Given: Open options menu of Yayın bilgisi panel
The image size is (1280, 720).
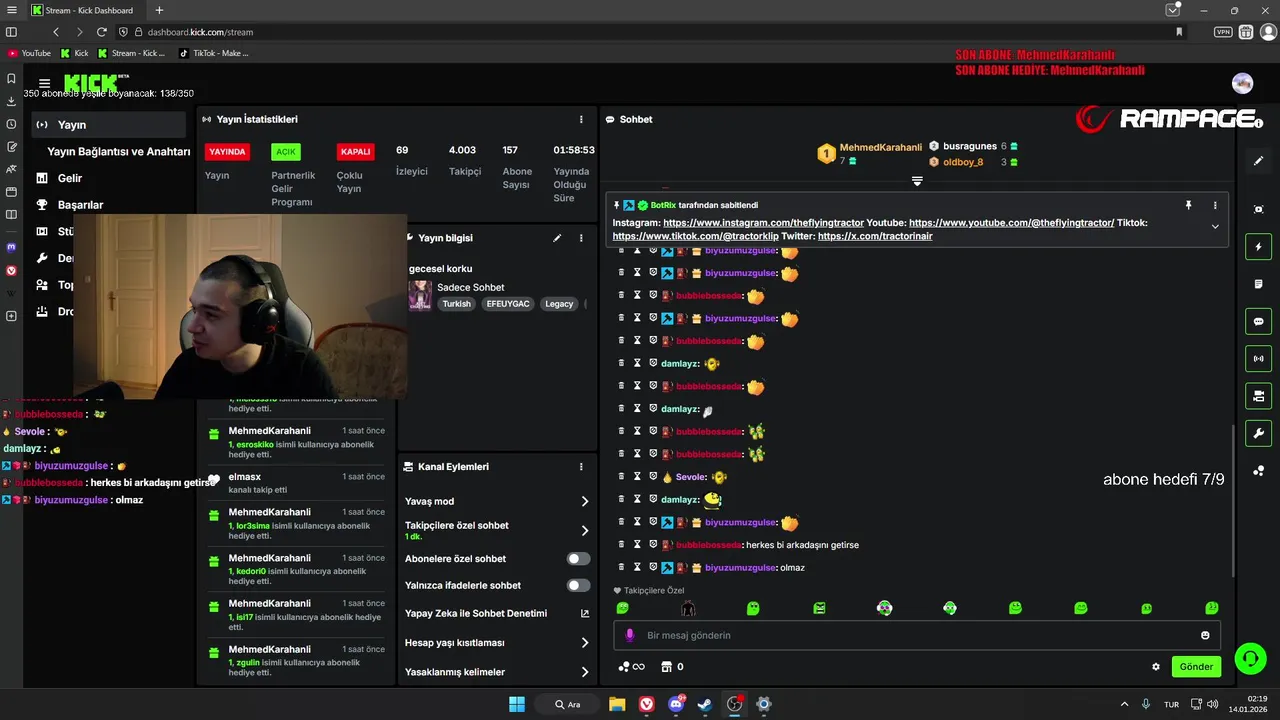Looking at the screenshot, I should [x=581, y=238].
